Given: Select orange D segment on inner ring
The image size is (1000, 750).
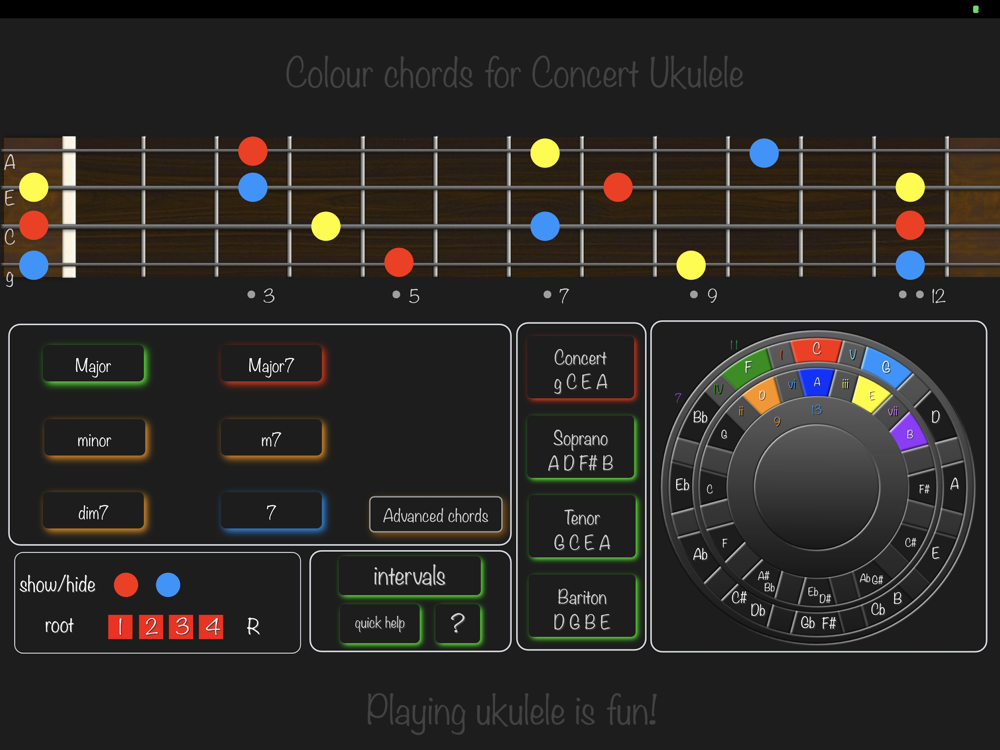Looking at the screenshot, I should (x=762, y=395).
